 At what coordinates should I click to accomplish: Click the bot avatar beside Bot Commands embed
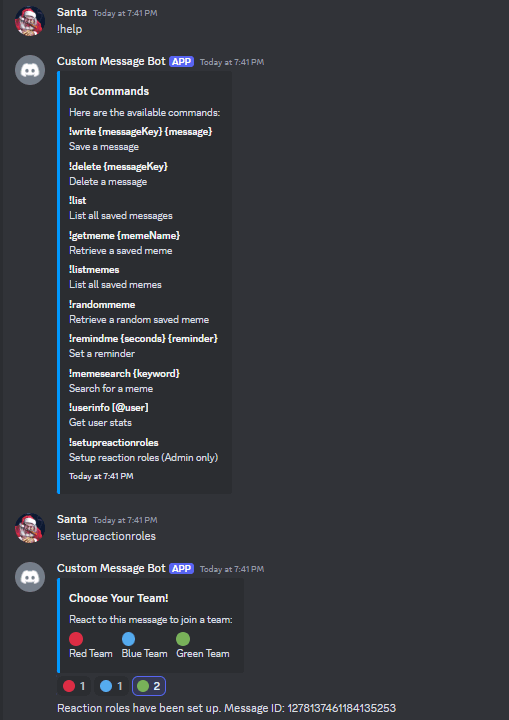30,70
